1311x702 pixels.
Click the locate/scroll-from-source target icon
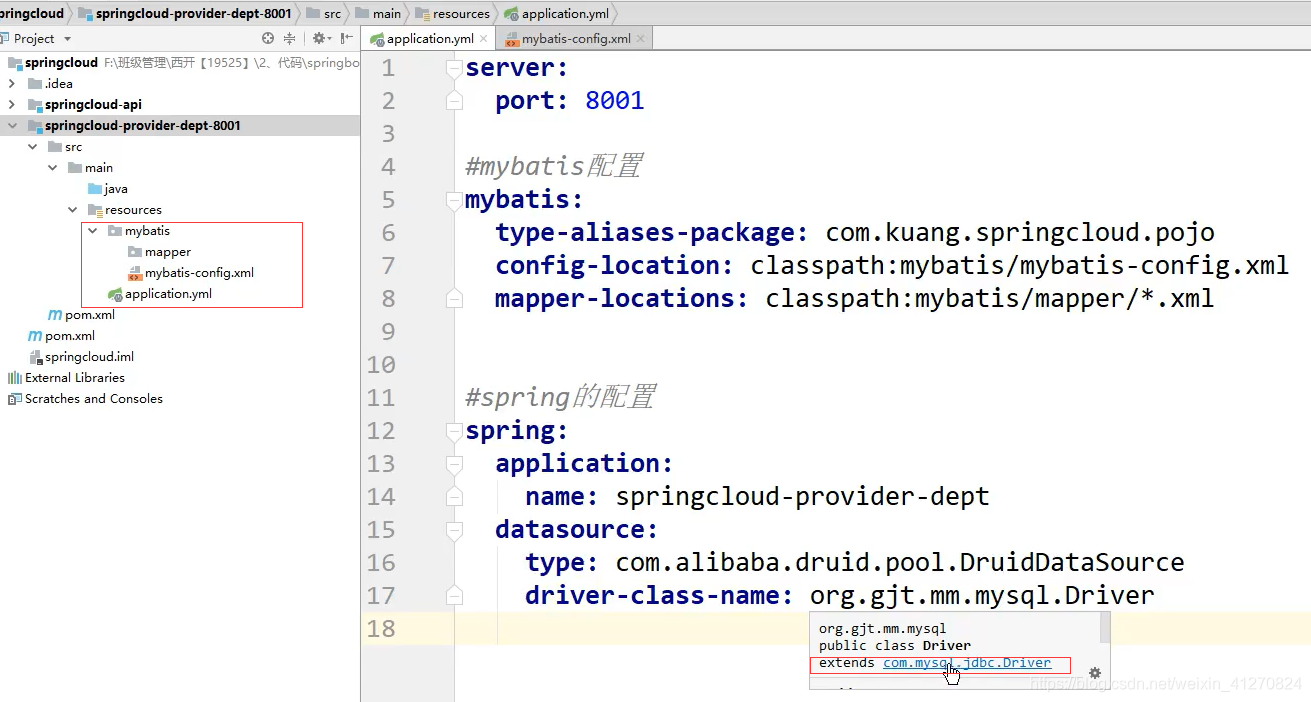coord(268,38)
